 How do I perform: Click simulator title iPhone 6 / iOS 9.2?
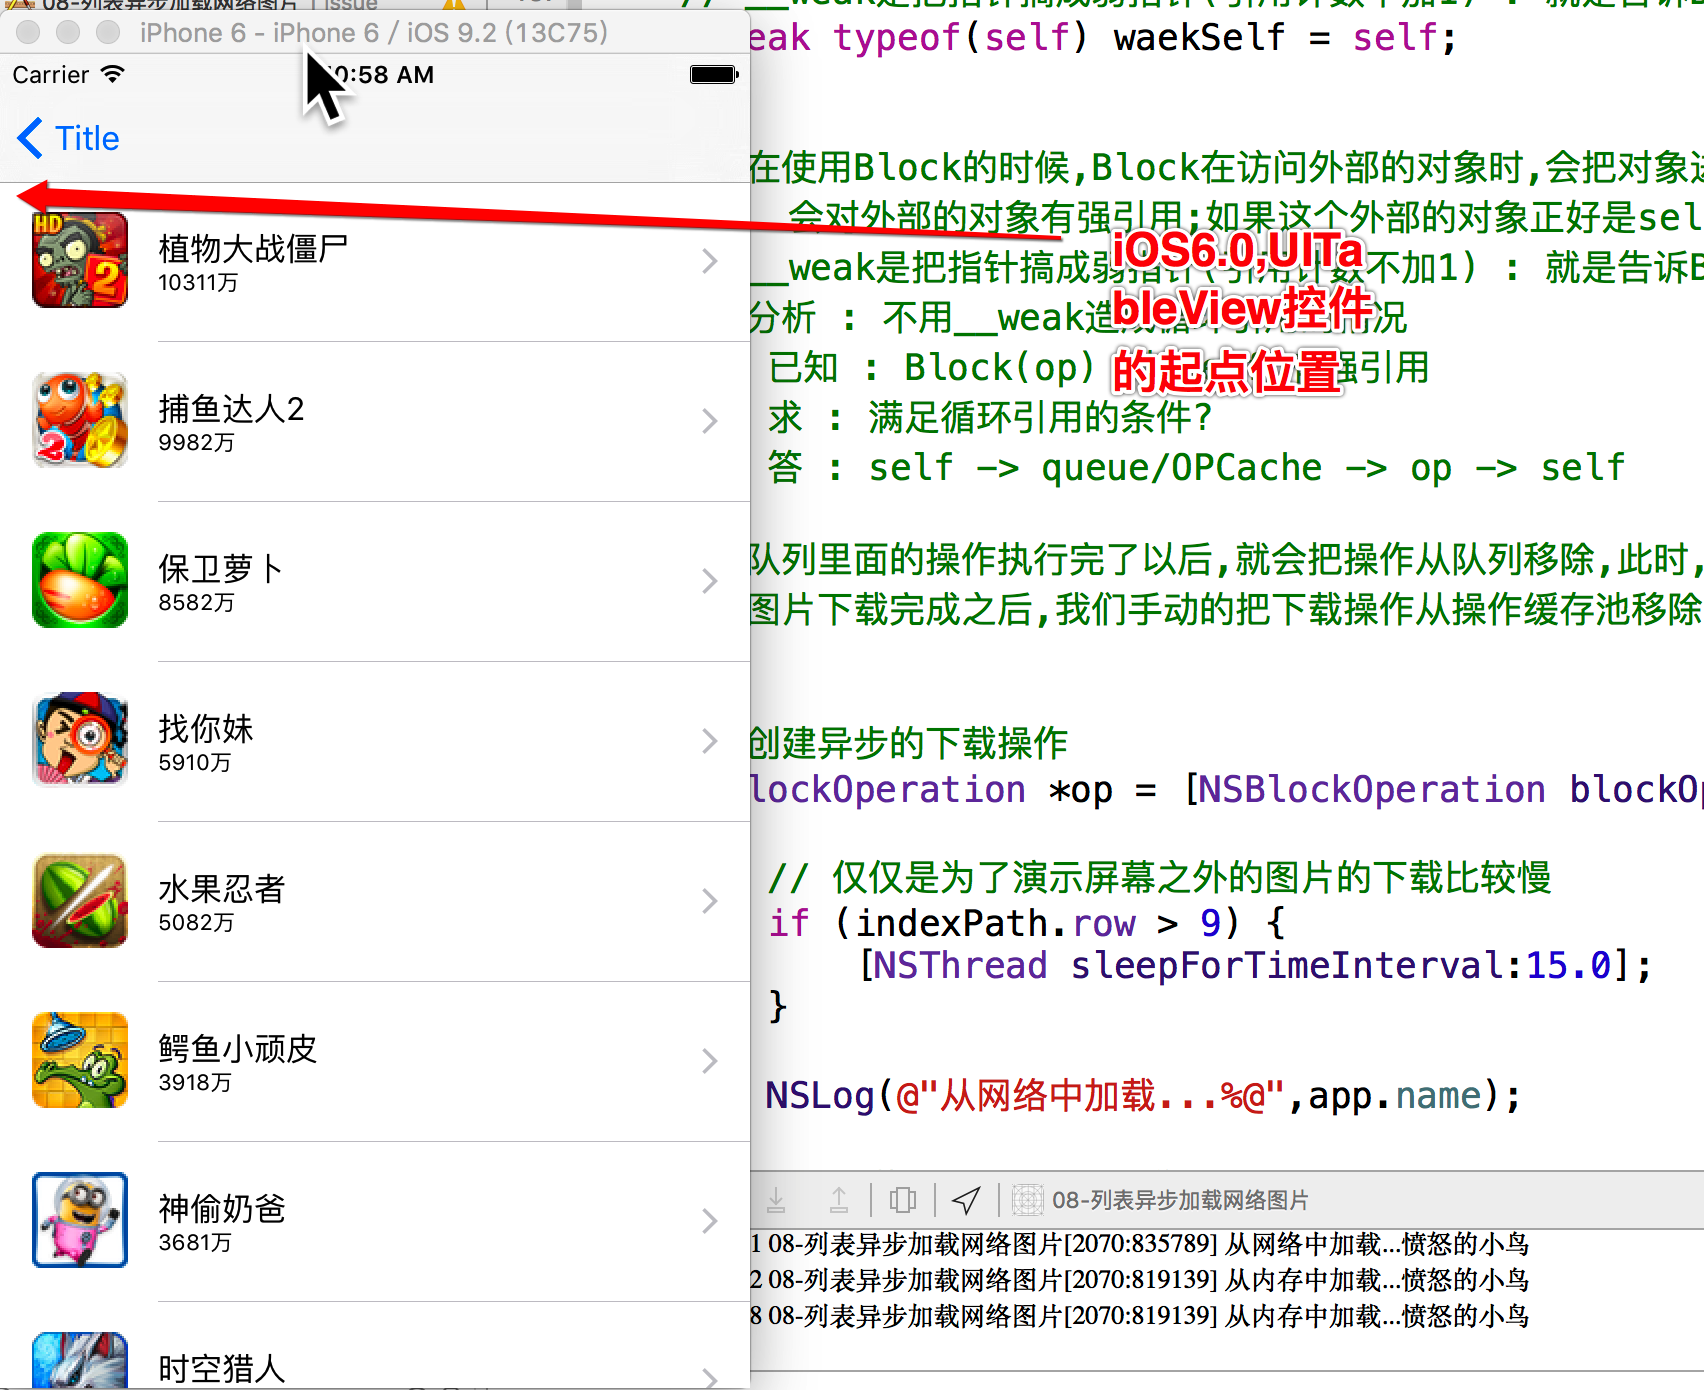[374, 33]
